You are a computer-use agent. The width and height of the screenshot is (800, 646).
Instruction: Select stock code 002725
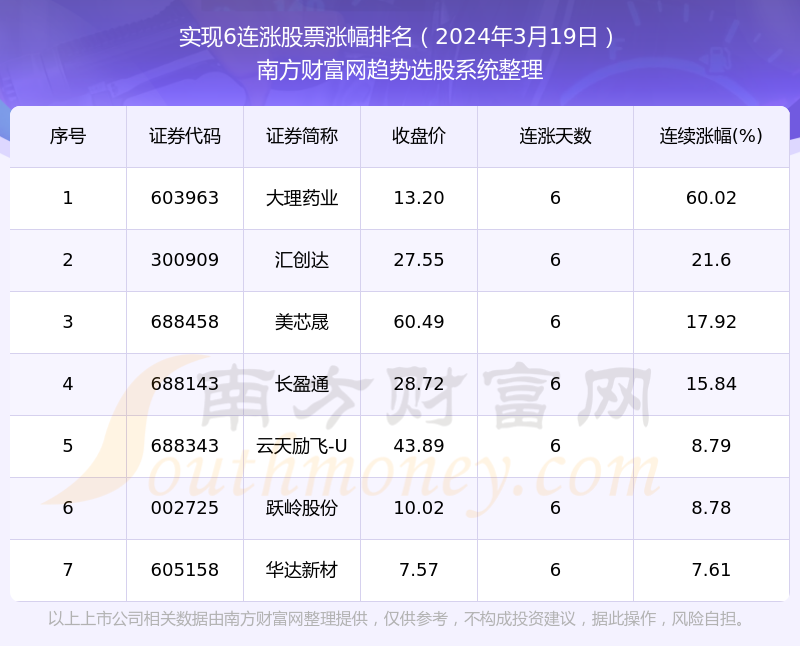[185, 508]
